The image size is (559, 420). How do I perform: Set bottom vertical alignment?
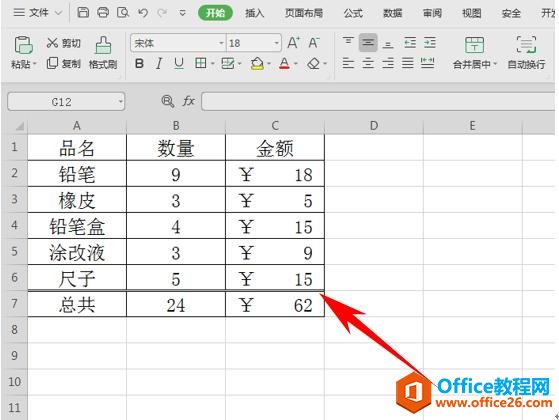coord(388,44)
